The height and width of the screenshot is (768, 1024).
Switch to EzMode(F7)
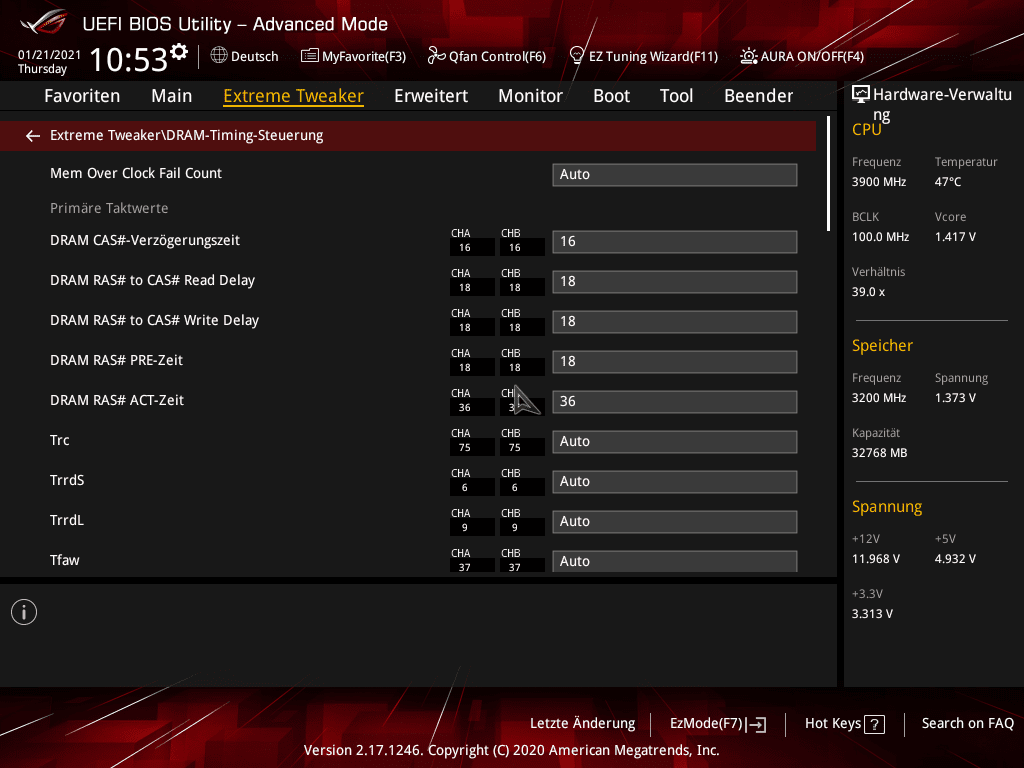pyautogui.click(x=718, y=724)
